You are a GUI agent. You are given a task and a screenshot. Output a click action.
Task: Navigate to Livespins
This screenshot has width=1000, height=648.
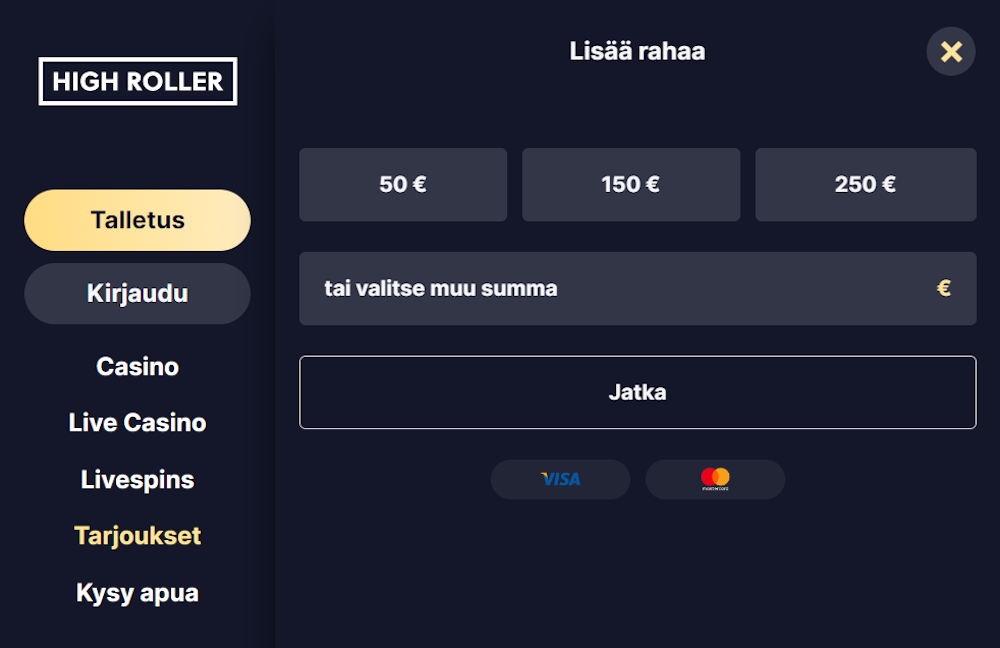pyautogui.click(x=137, y=479)
